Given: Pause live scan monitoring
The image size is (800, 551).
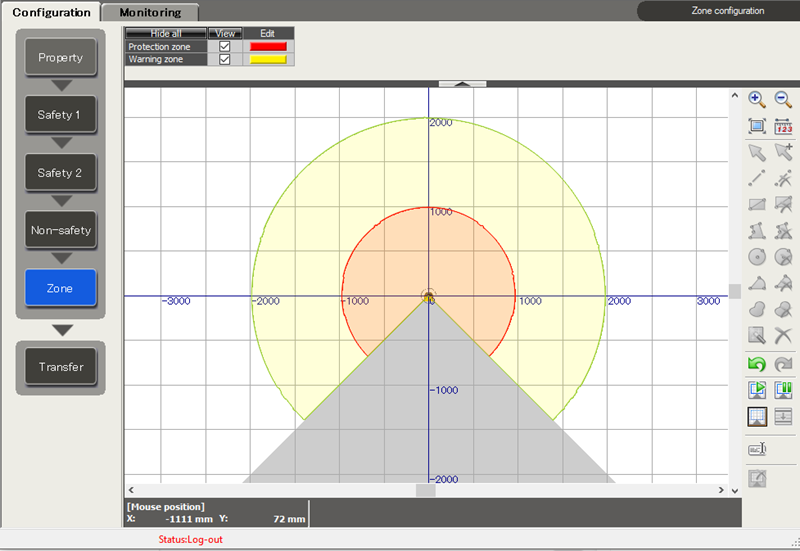Looking at the screenshot, I should 783,390.
